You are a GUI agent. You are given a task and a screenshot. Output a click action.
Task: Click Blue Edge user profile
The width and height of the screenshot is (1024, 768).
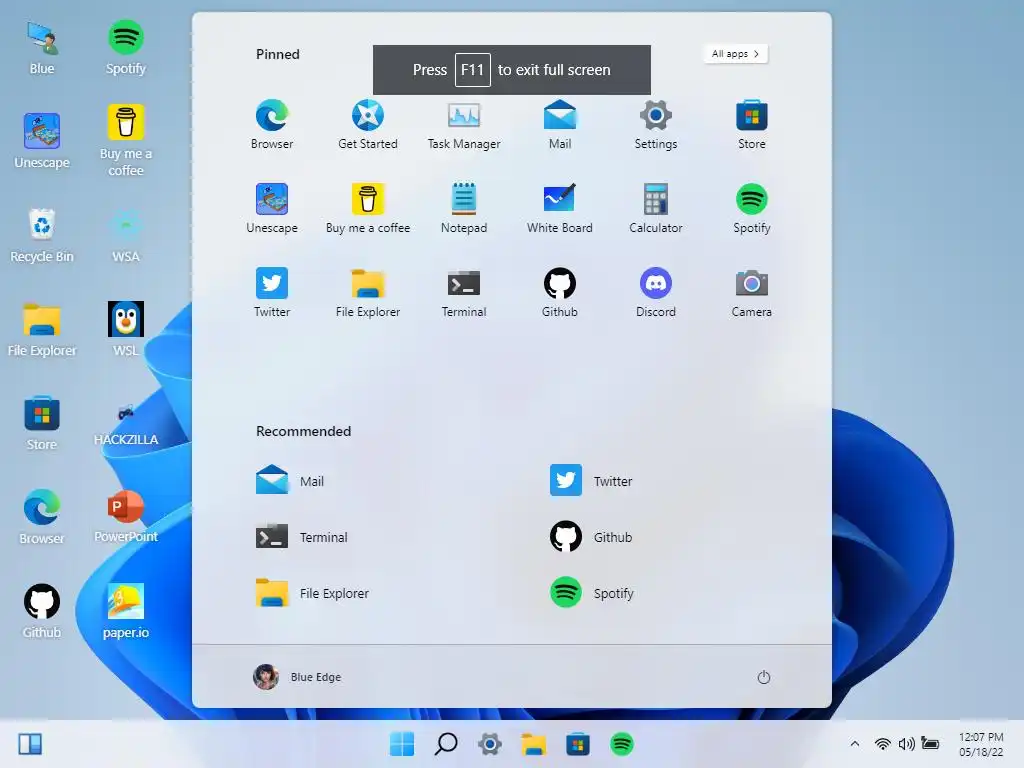(x=297, y=677)
